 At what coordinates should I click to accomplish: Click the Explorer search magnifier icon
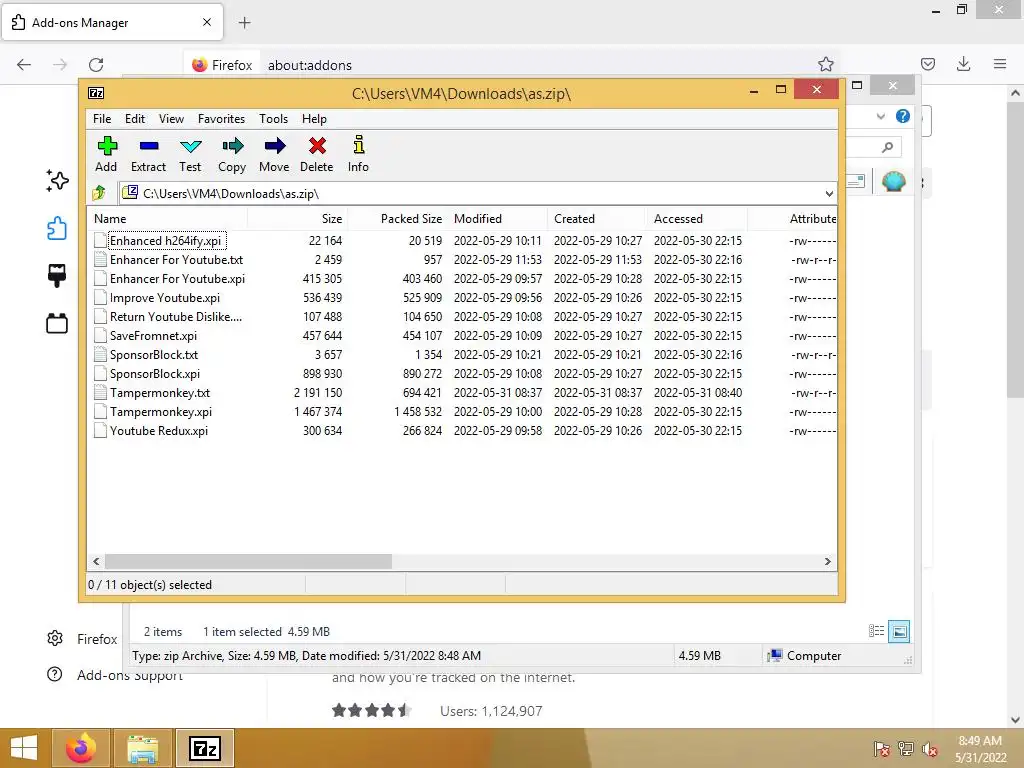point(887,147)
